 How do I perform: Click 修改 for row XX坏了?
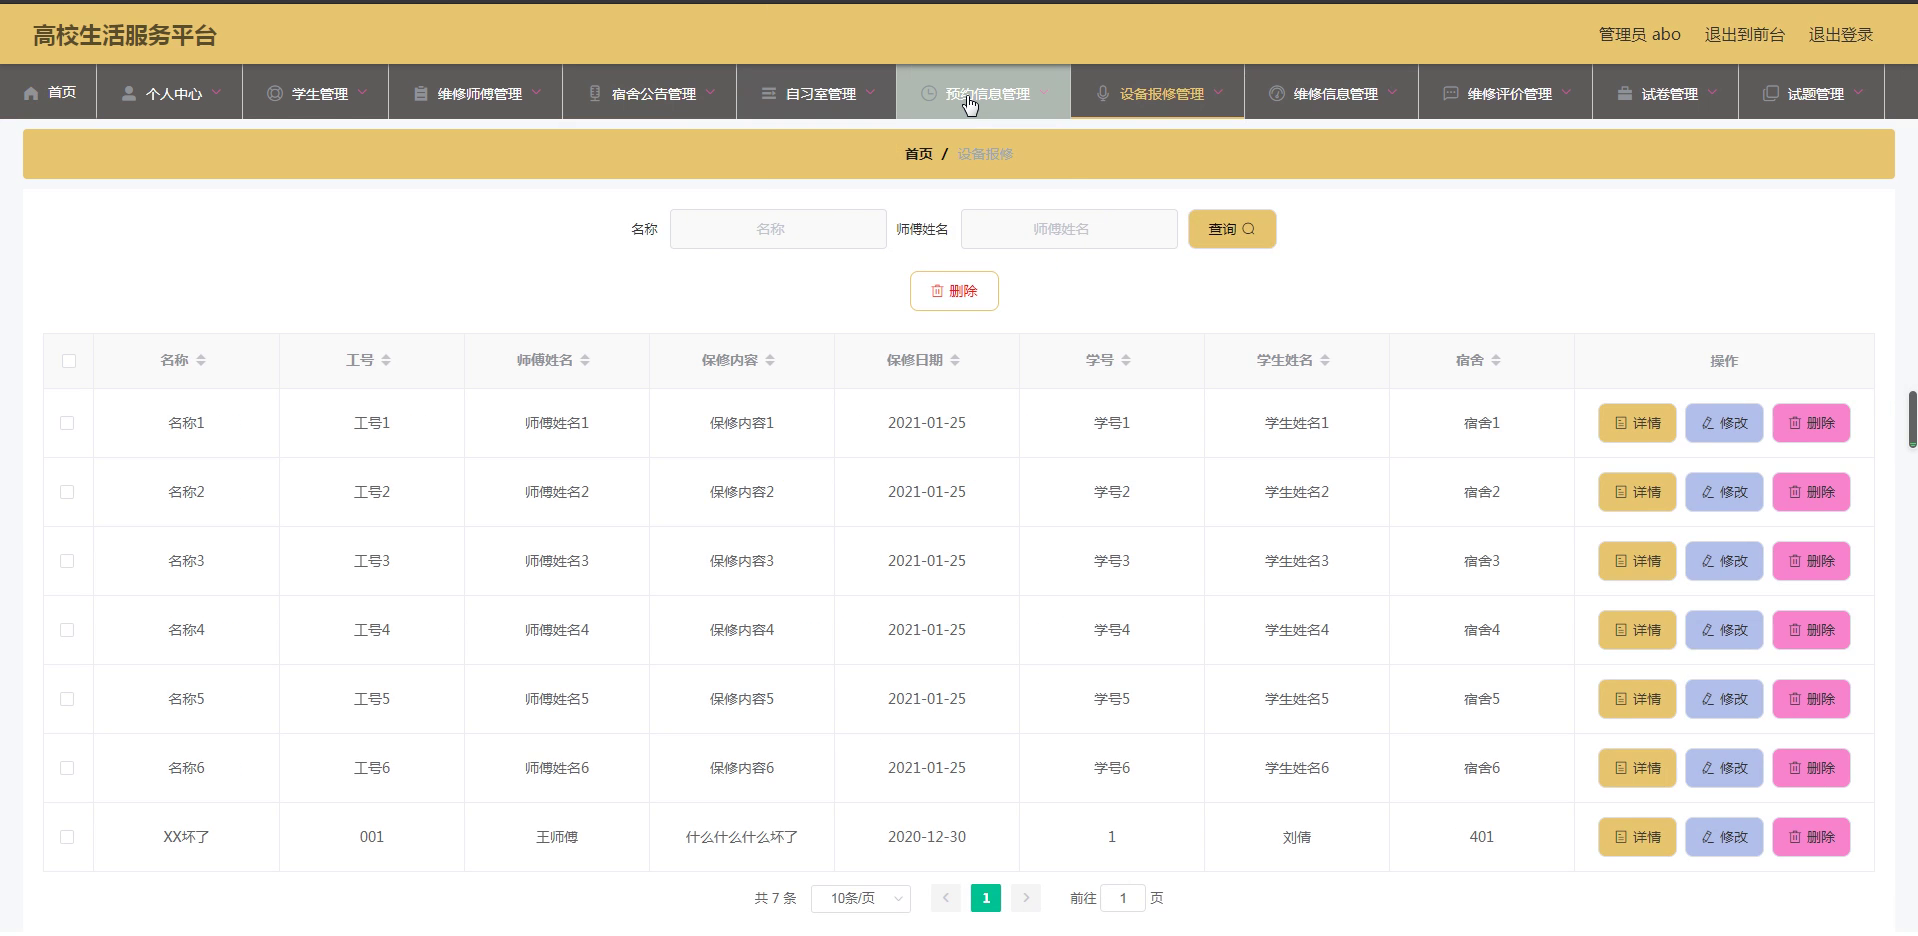(1724, 837)
